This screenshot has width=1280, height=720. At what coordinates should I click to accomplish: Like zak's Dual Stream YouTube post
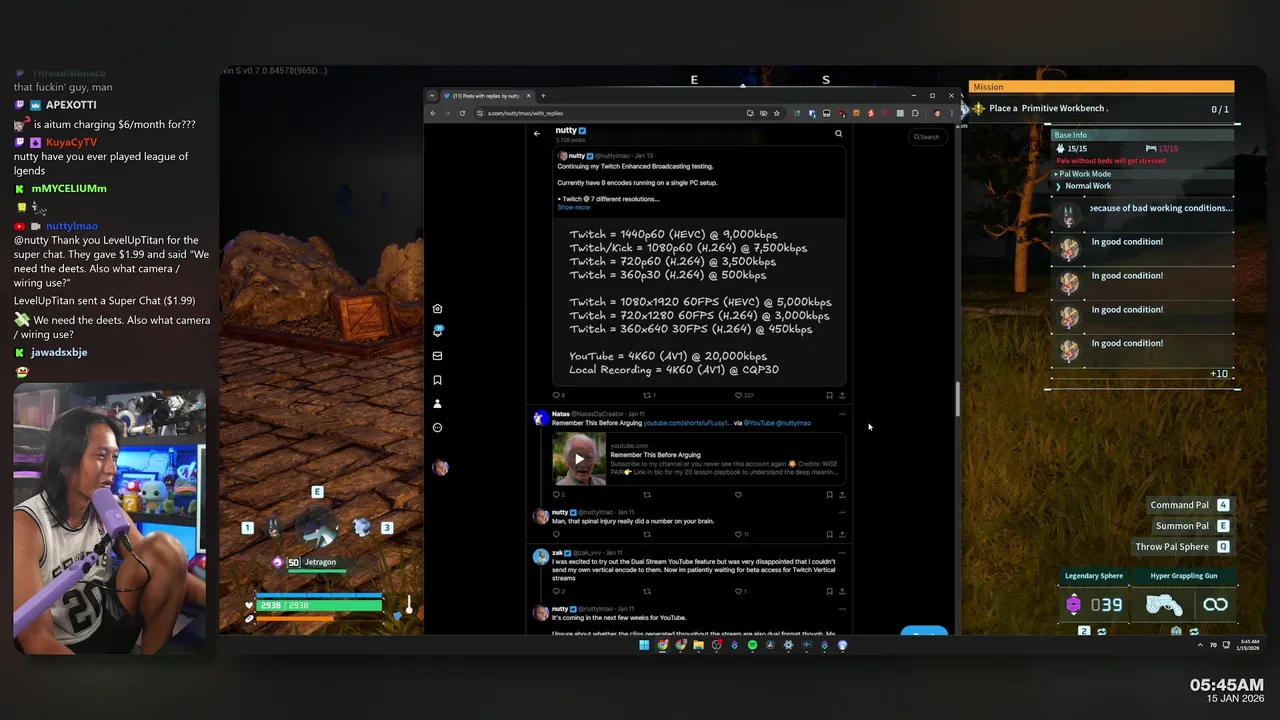tap(739, 591)
